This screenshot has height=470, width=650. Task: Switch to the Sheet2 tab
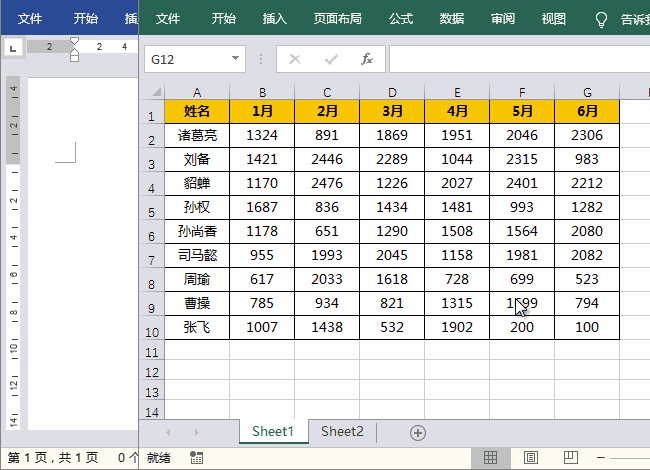pos(341,432)
